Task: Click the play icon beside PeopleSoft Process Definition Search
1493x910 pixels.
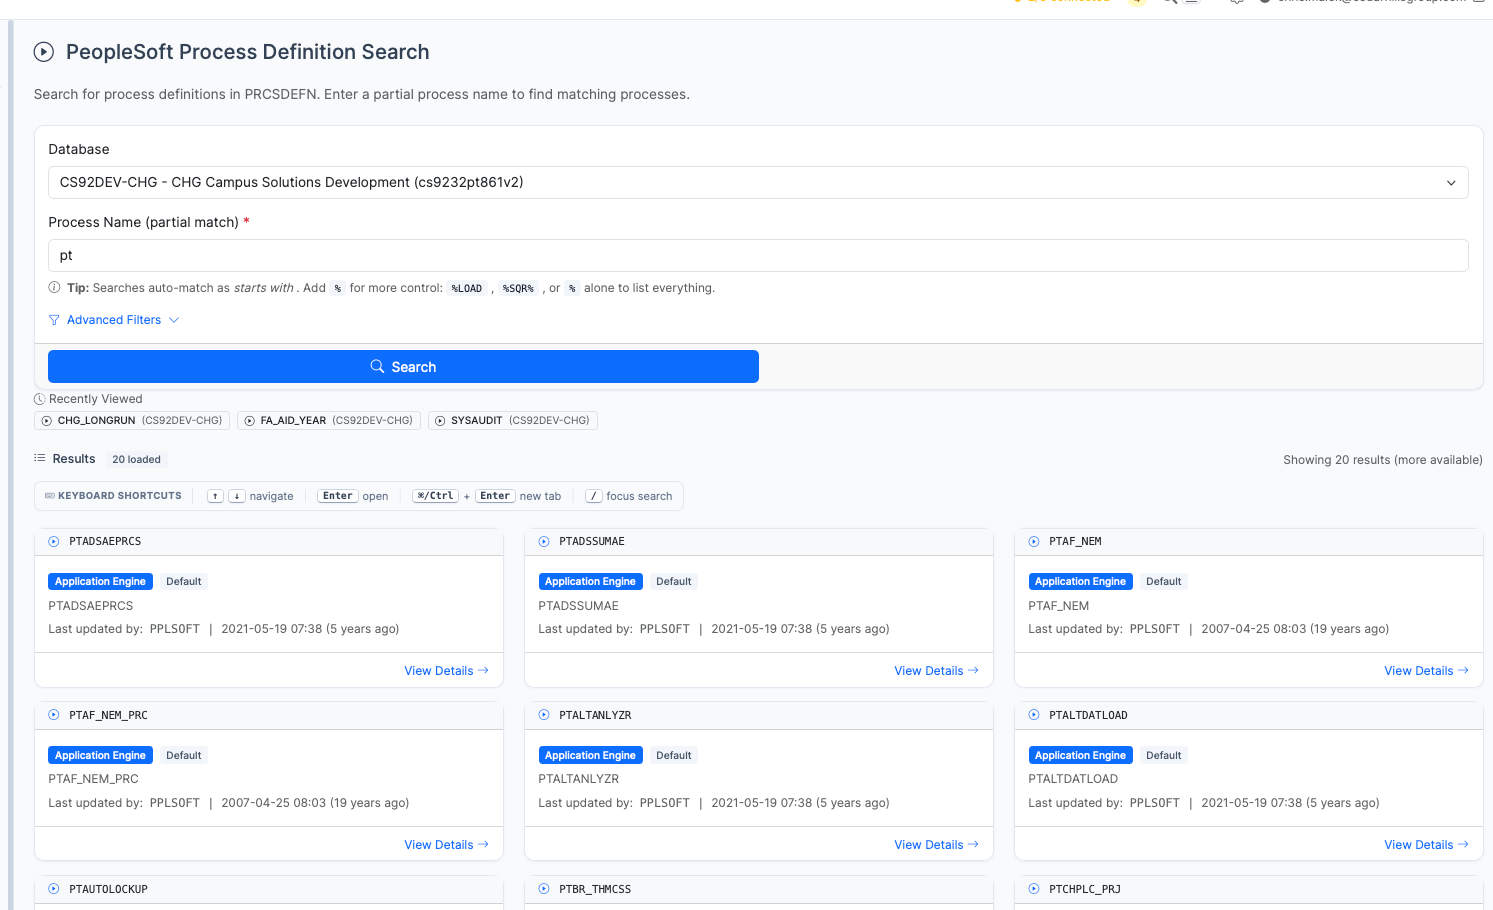Action: coord(44,52)
